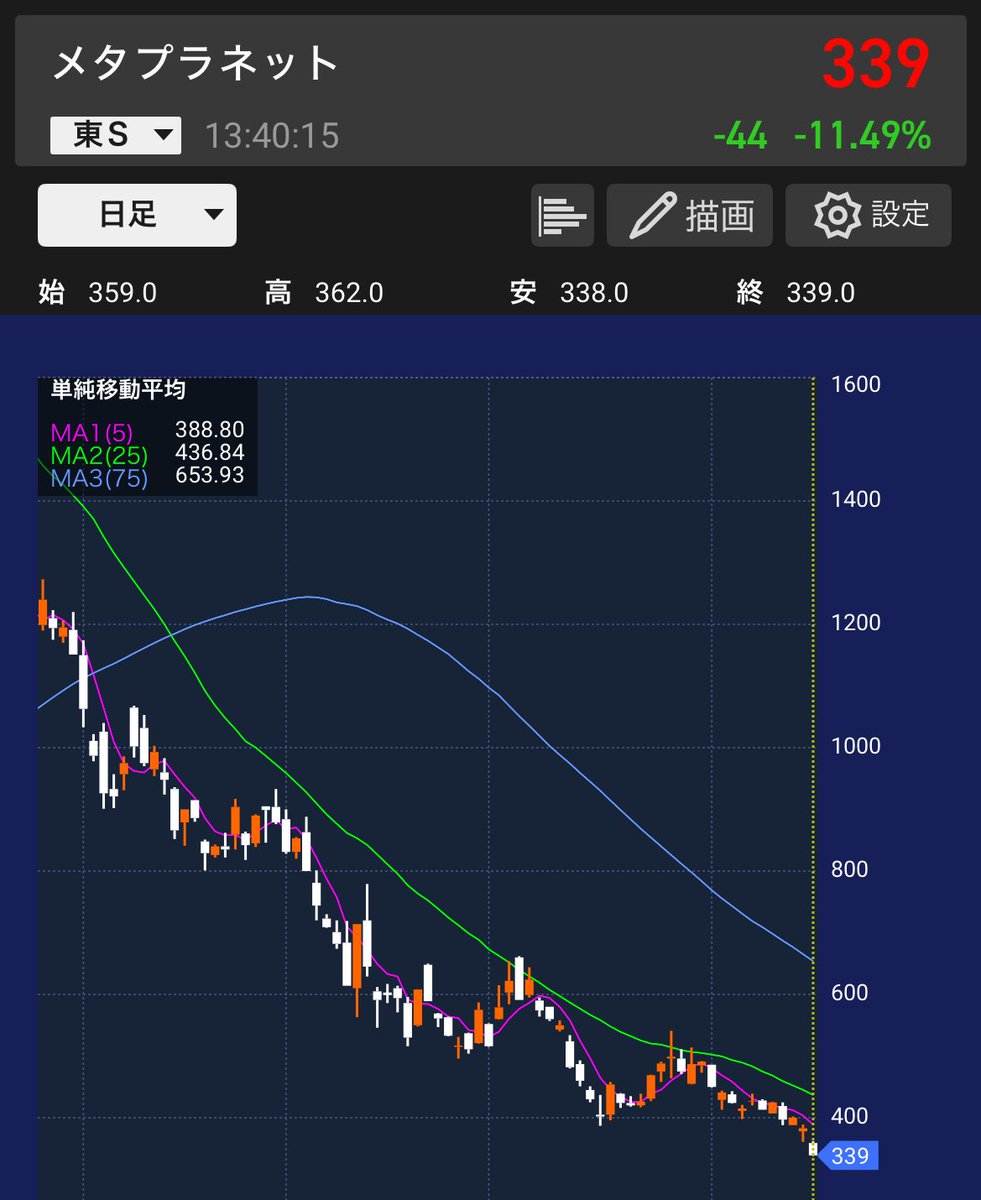This screenshot has width=981, height=1200.
Task: Click the 始 359.0 opening price
Action: (x=97, y=293)
